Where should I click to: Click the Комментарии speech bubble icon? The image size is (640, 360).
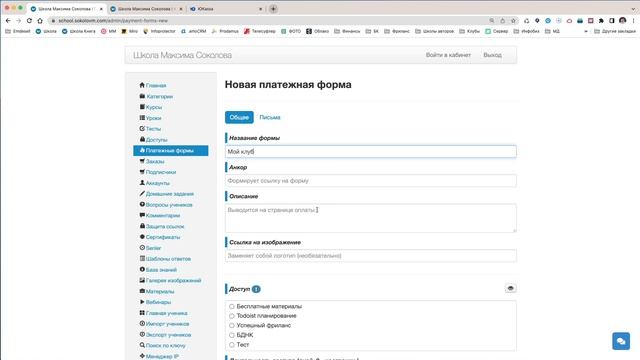pos(142,215)
